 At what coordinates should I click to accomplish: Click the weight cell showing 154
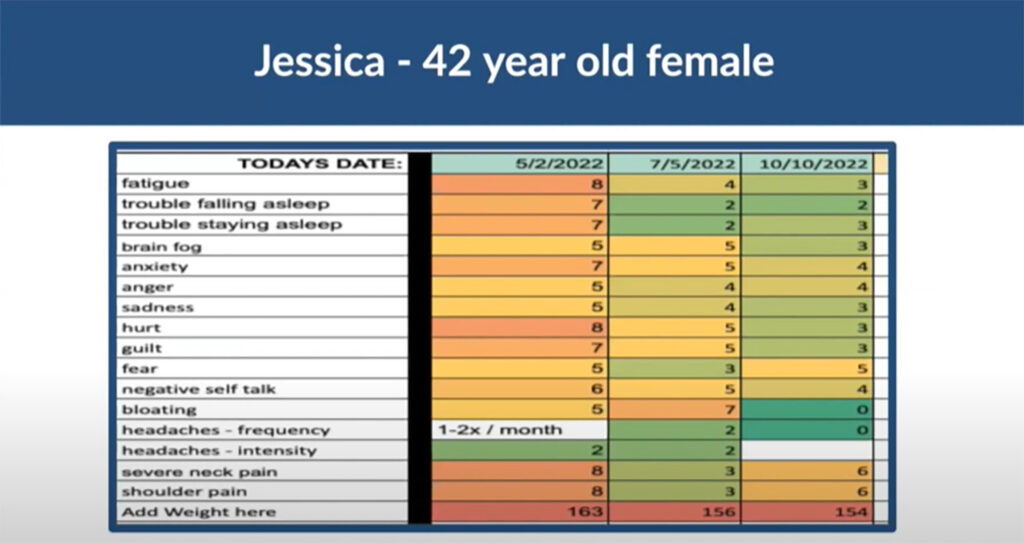pyautogui.click(x=807, y=512)
